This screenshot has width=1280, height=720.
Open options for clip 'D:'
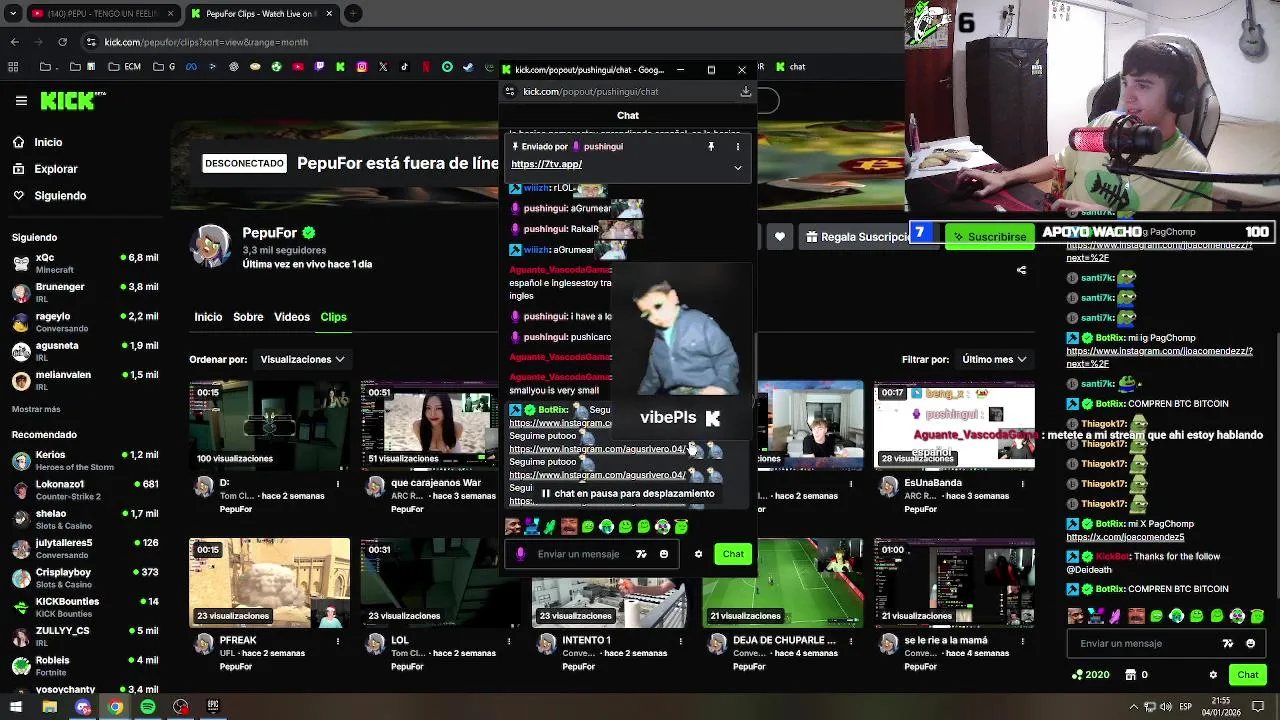tap(338, 484)
